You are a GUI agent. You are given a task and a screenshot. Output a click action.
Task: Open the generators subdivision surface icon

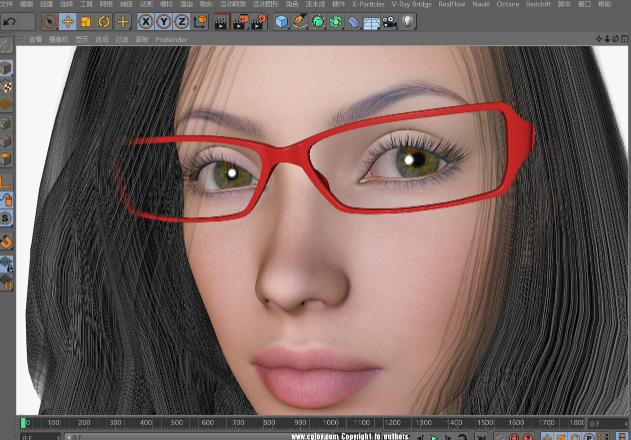[x=318, y=21]
